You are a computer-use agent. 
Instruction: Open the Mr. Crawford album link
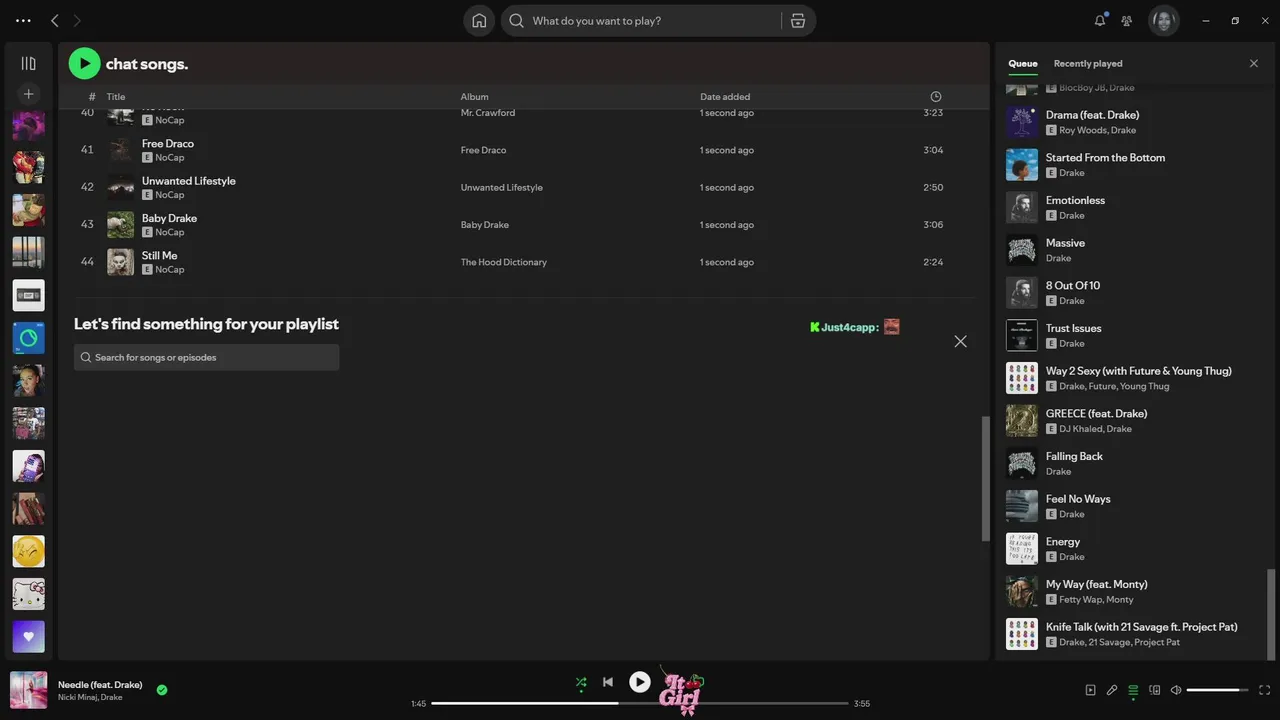coord(487,113)
